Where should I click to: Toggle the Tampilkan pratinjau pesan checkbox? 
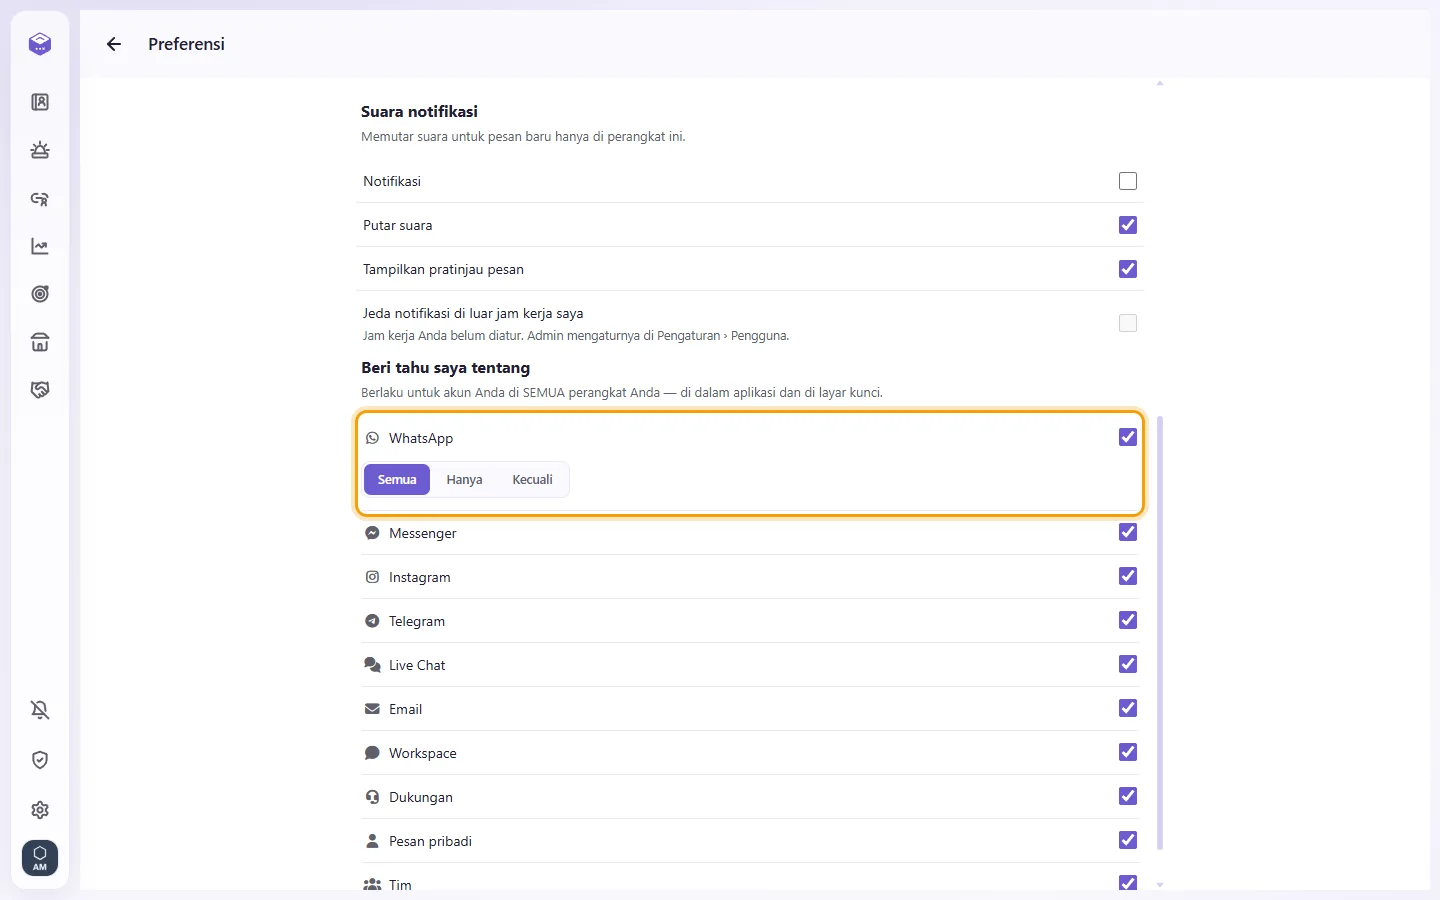click(1128, 269)
